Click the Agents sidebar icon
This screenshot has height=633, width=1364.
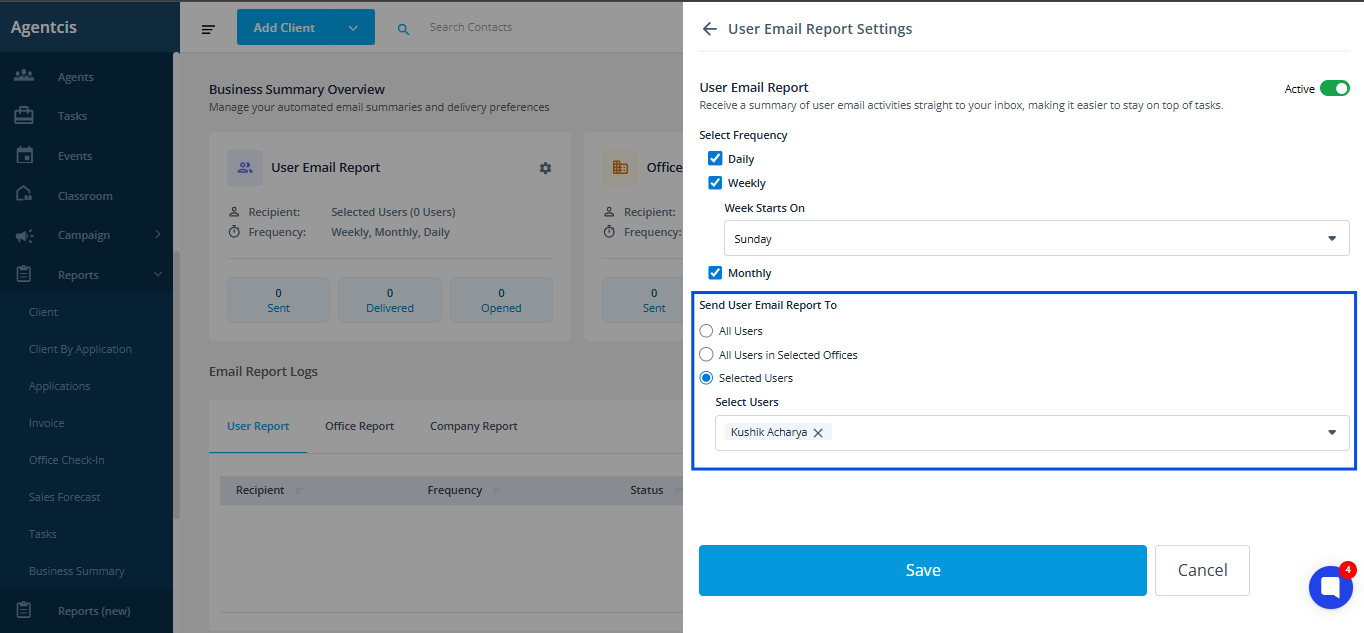(x=24, y=77)
